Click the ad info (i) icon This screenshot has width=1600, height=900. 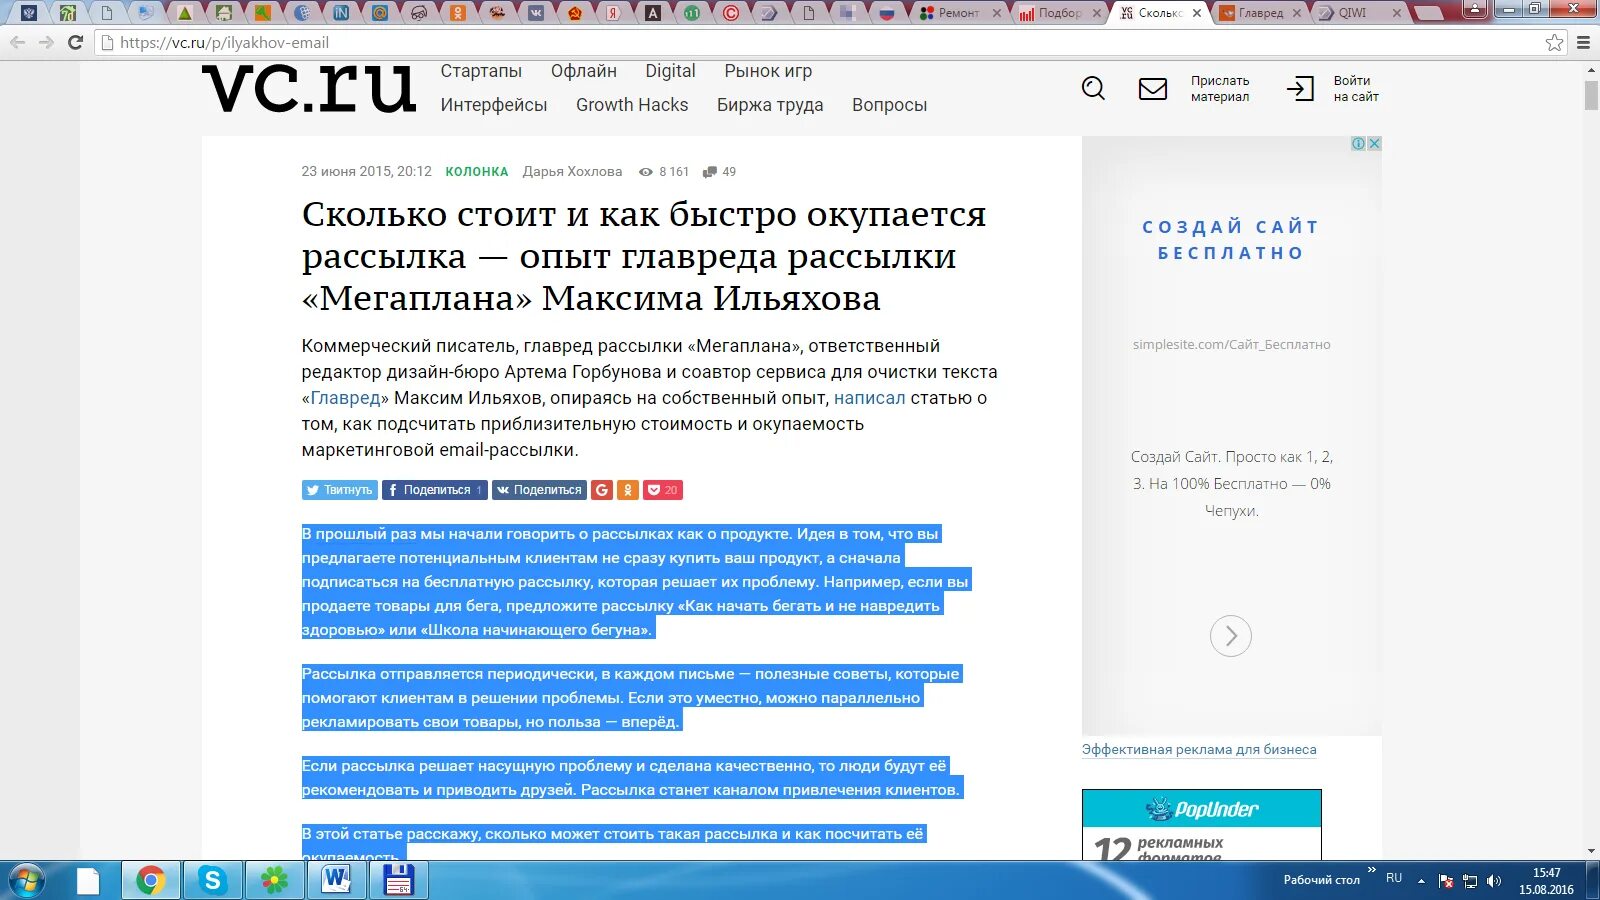(x=1359, y=144)
